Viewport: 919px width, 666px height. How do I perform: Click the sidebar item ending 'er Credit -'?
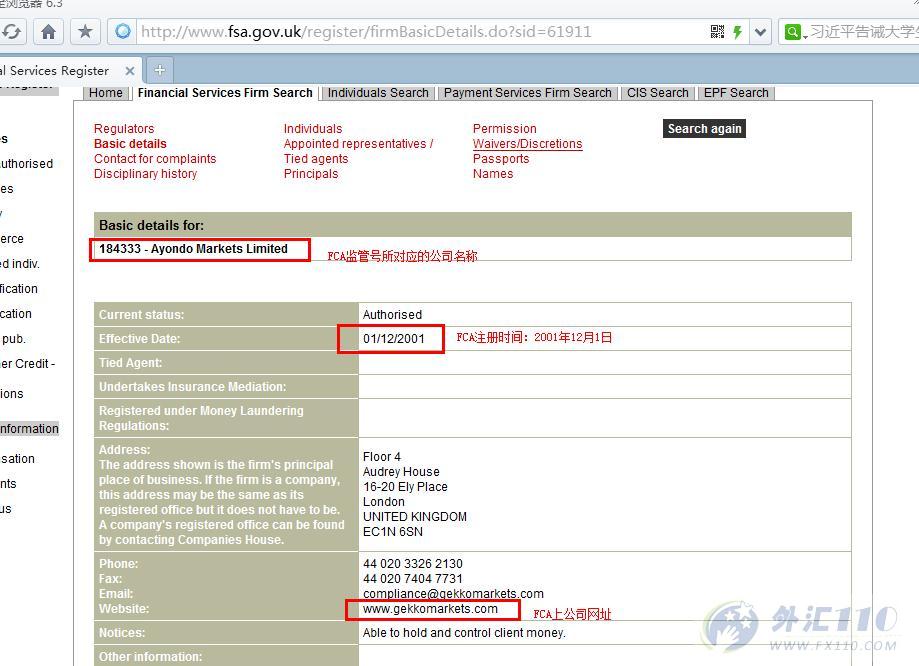coord(27,363)
